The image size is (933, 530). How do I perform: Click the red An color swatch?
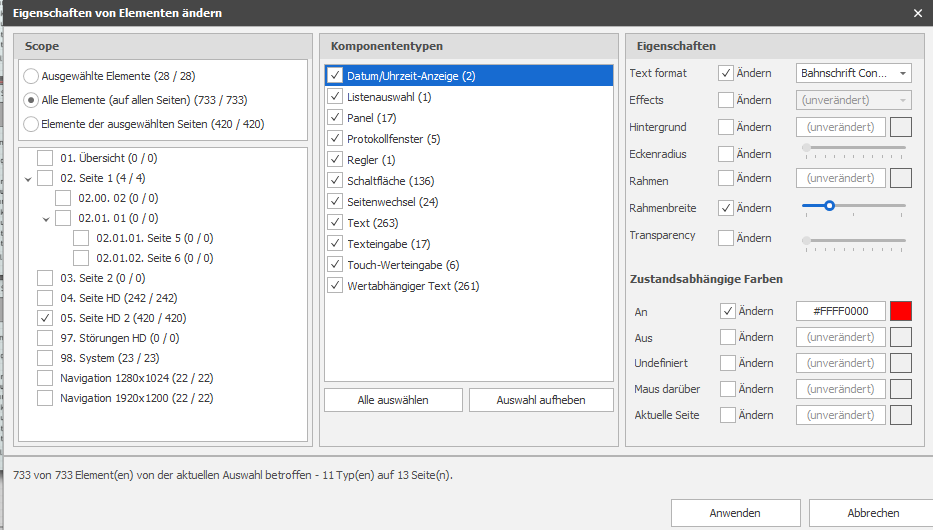tap(901, 311)
